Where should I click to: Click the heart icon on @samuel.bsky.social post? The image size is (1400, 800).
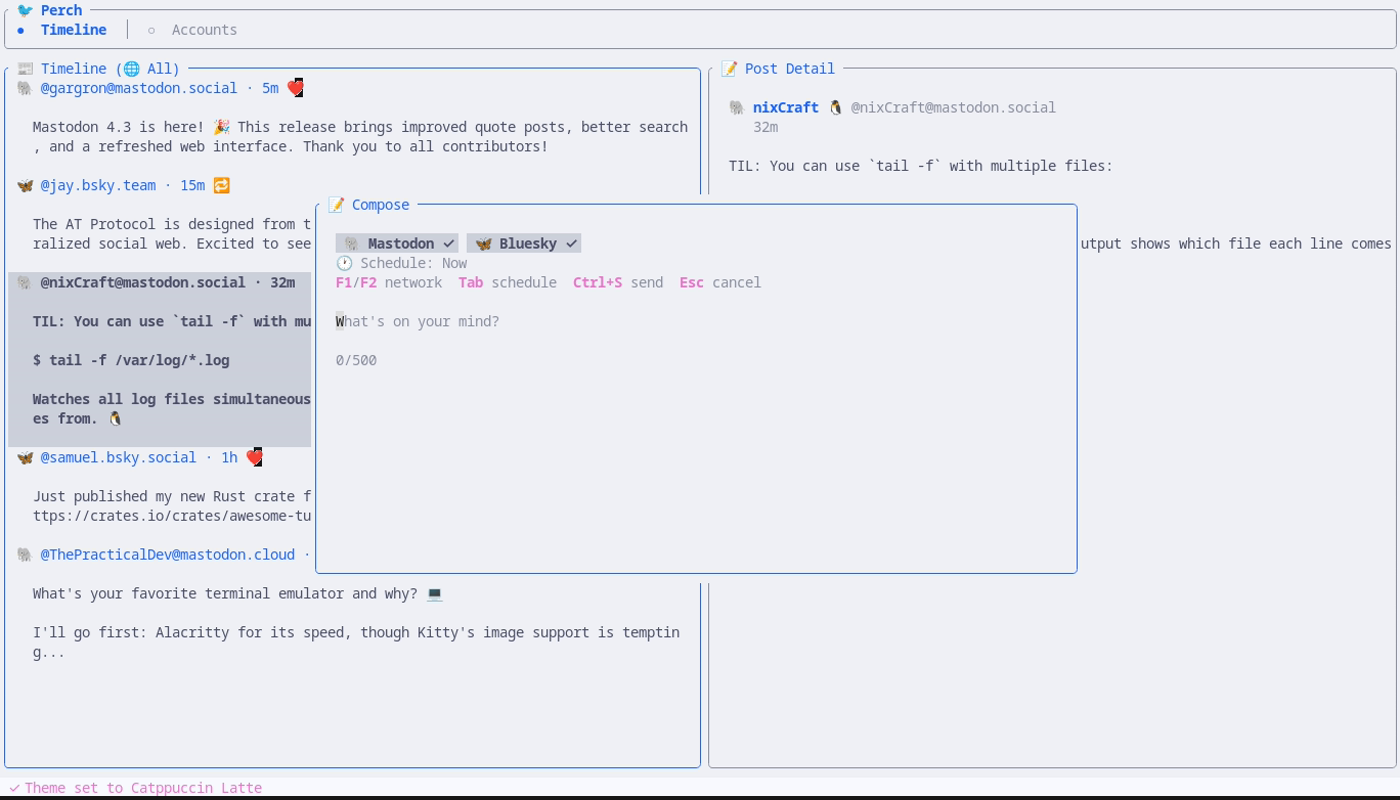click(x=253, y=458)
